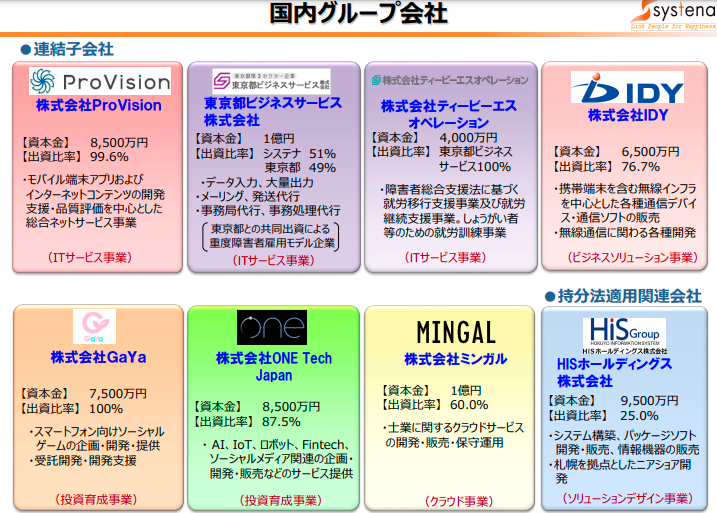This screenshot has width=717, height=513.
Task: Click the (クラウド事業) label
Action: point(459,502)
